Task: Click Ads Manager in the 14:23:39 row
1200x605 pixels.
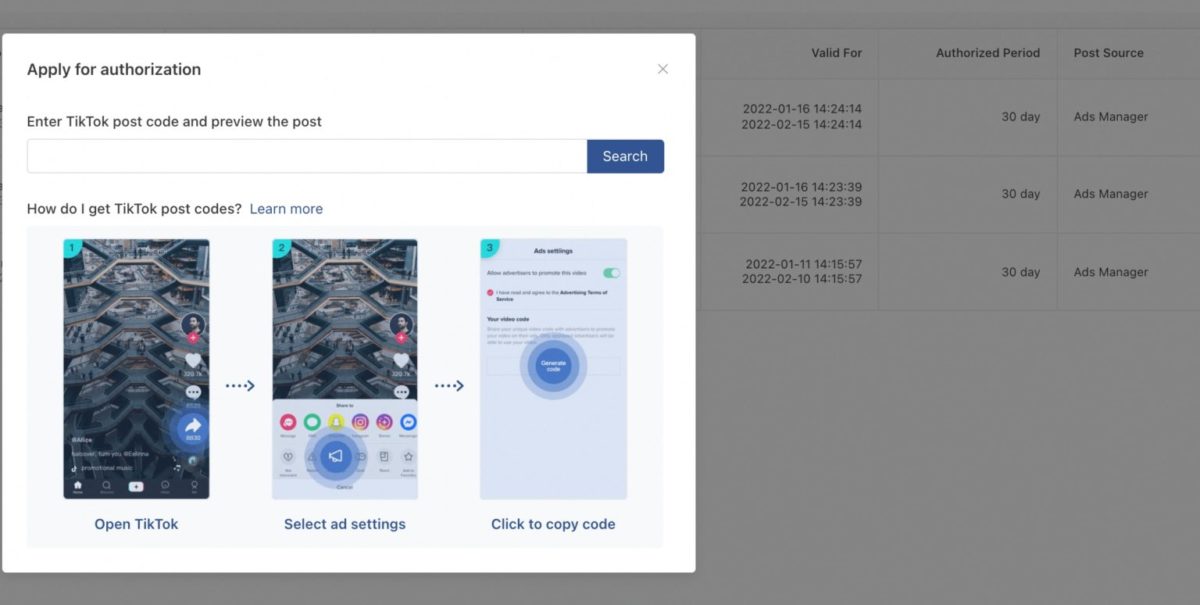Action: [1111, 194]
